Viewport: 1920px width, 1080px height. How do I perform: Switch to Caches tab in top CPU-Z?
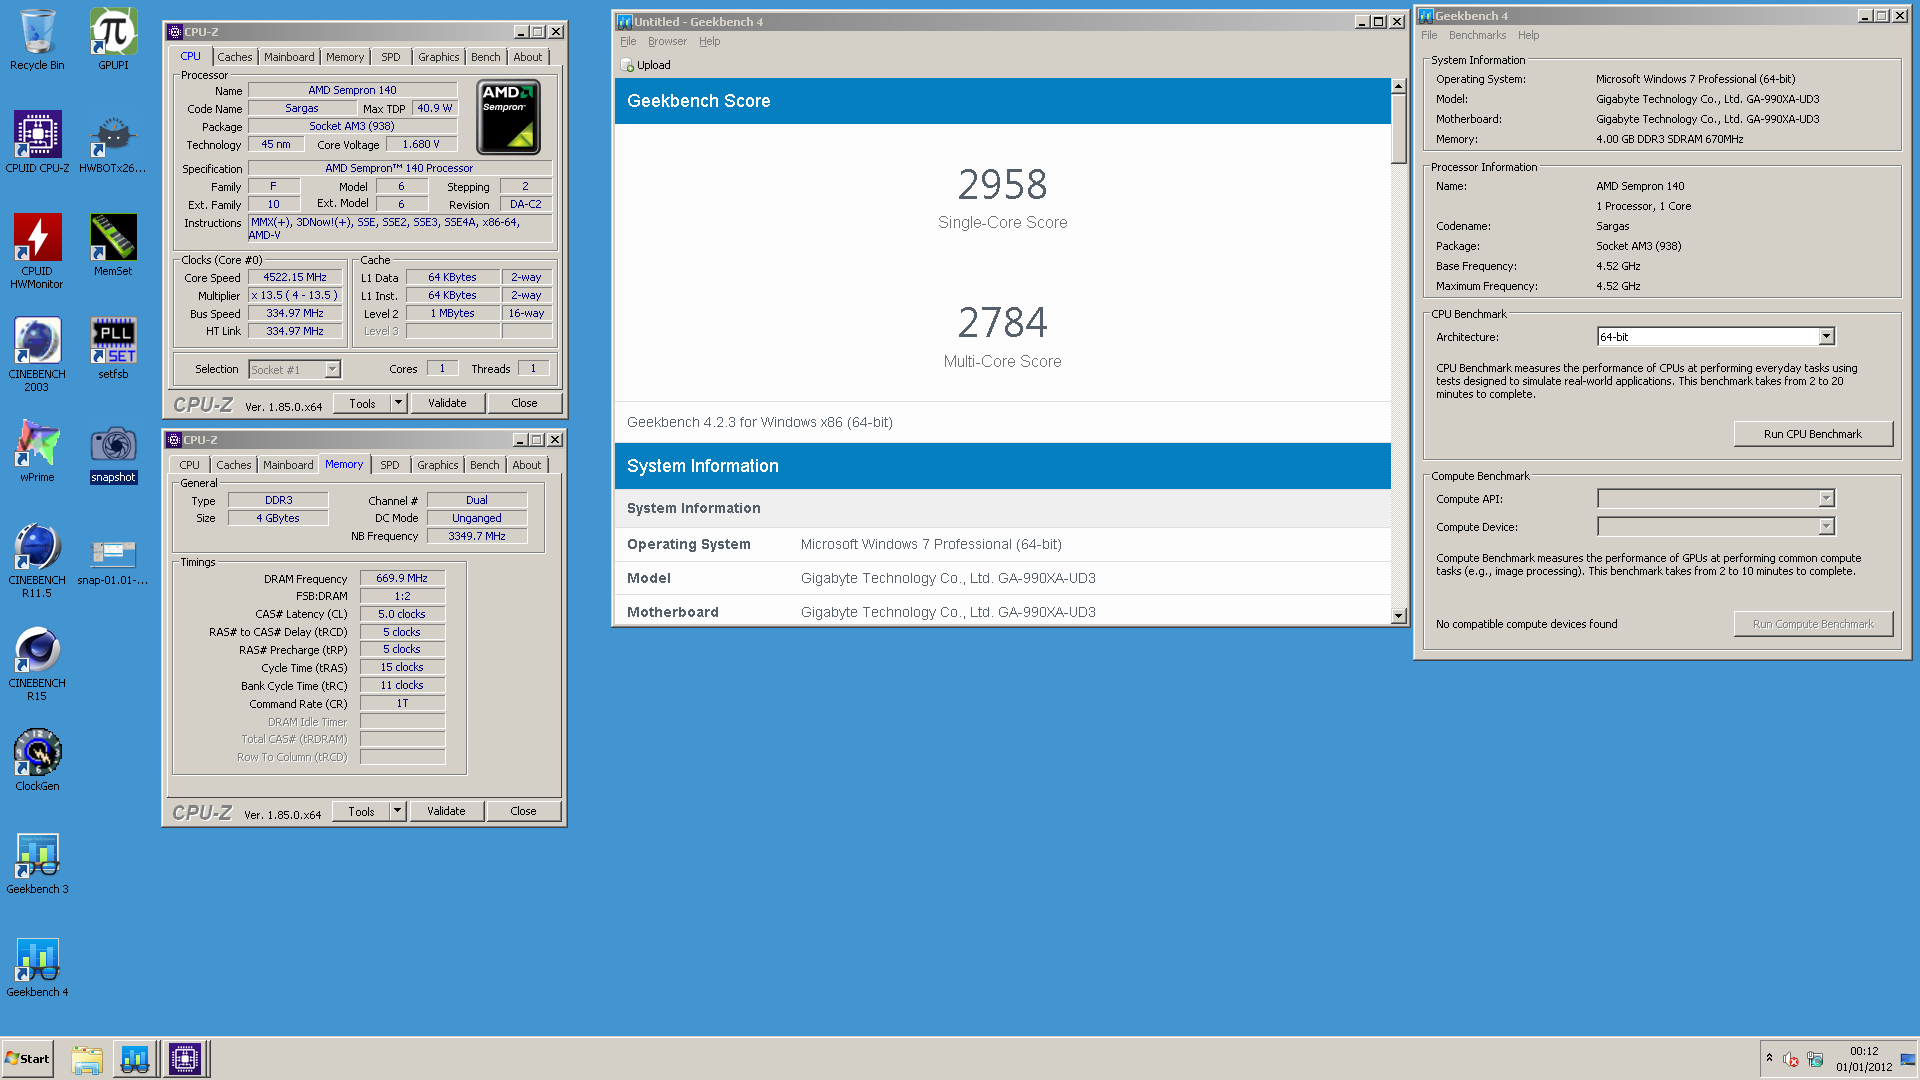(235, 57)
